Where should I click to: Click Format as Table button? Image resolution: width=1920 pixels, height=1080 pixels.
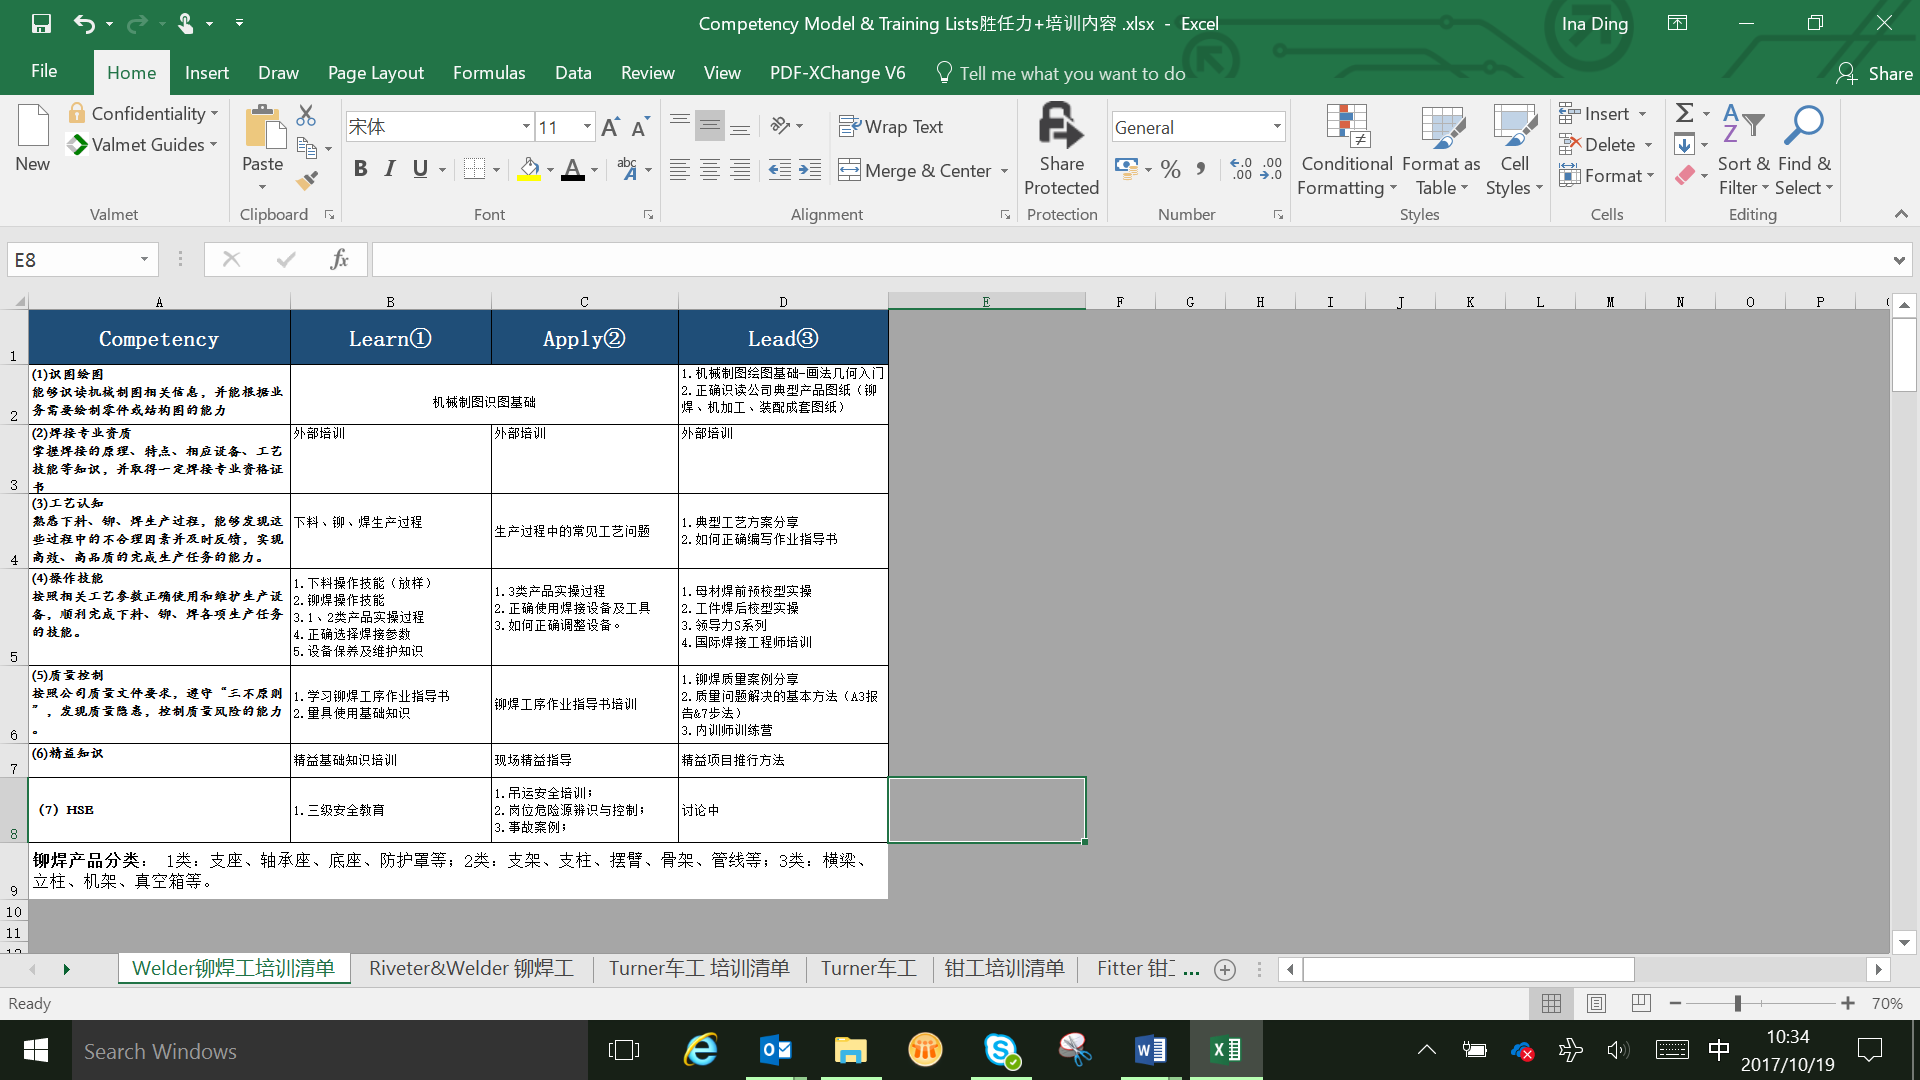click(1441, 150)
